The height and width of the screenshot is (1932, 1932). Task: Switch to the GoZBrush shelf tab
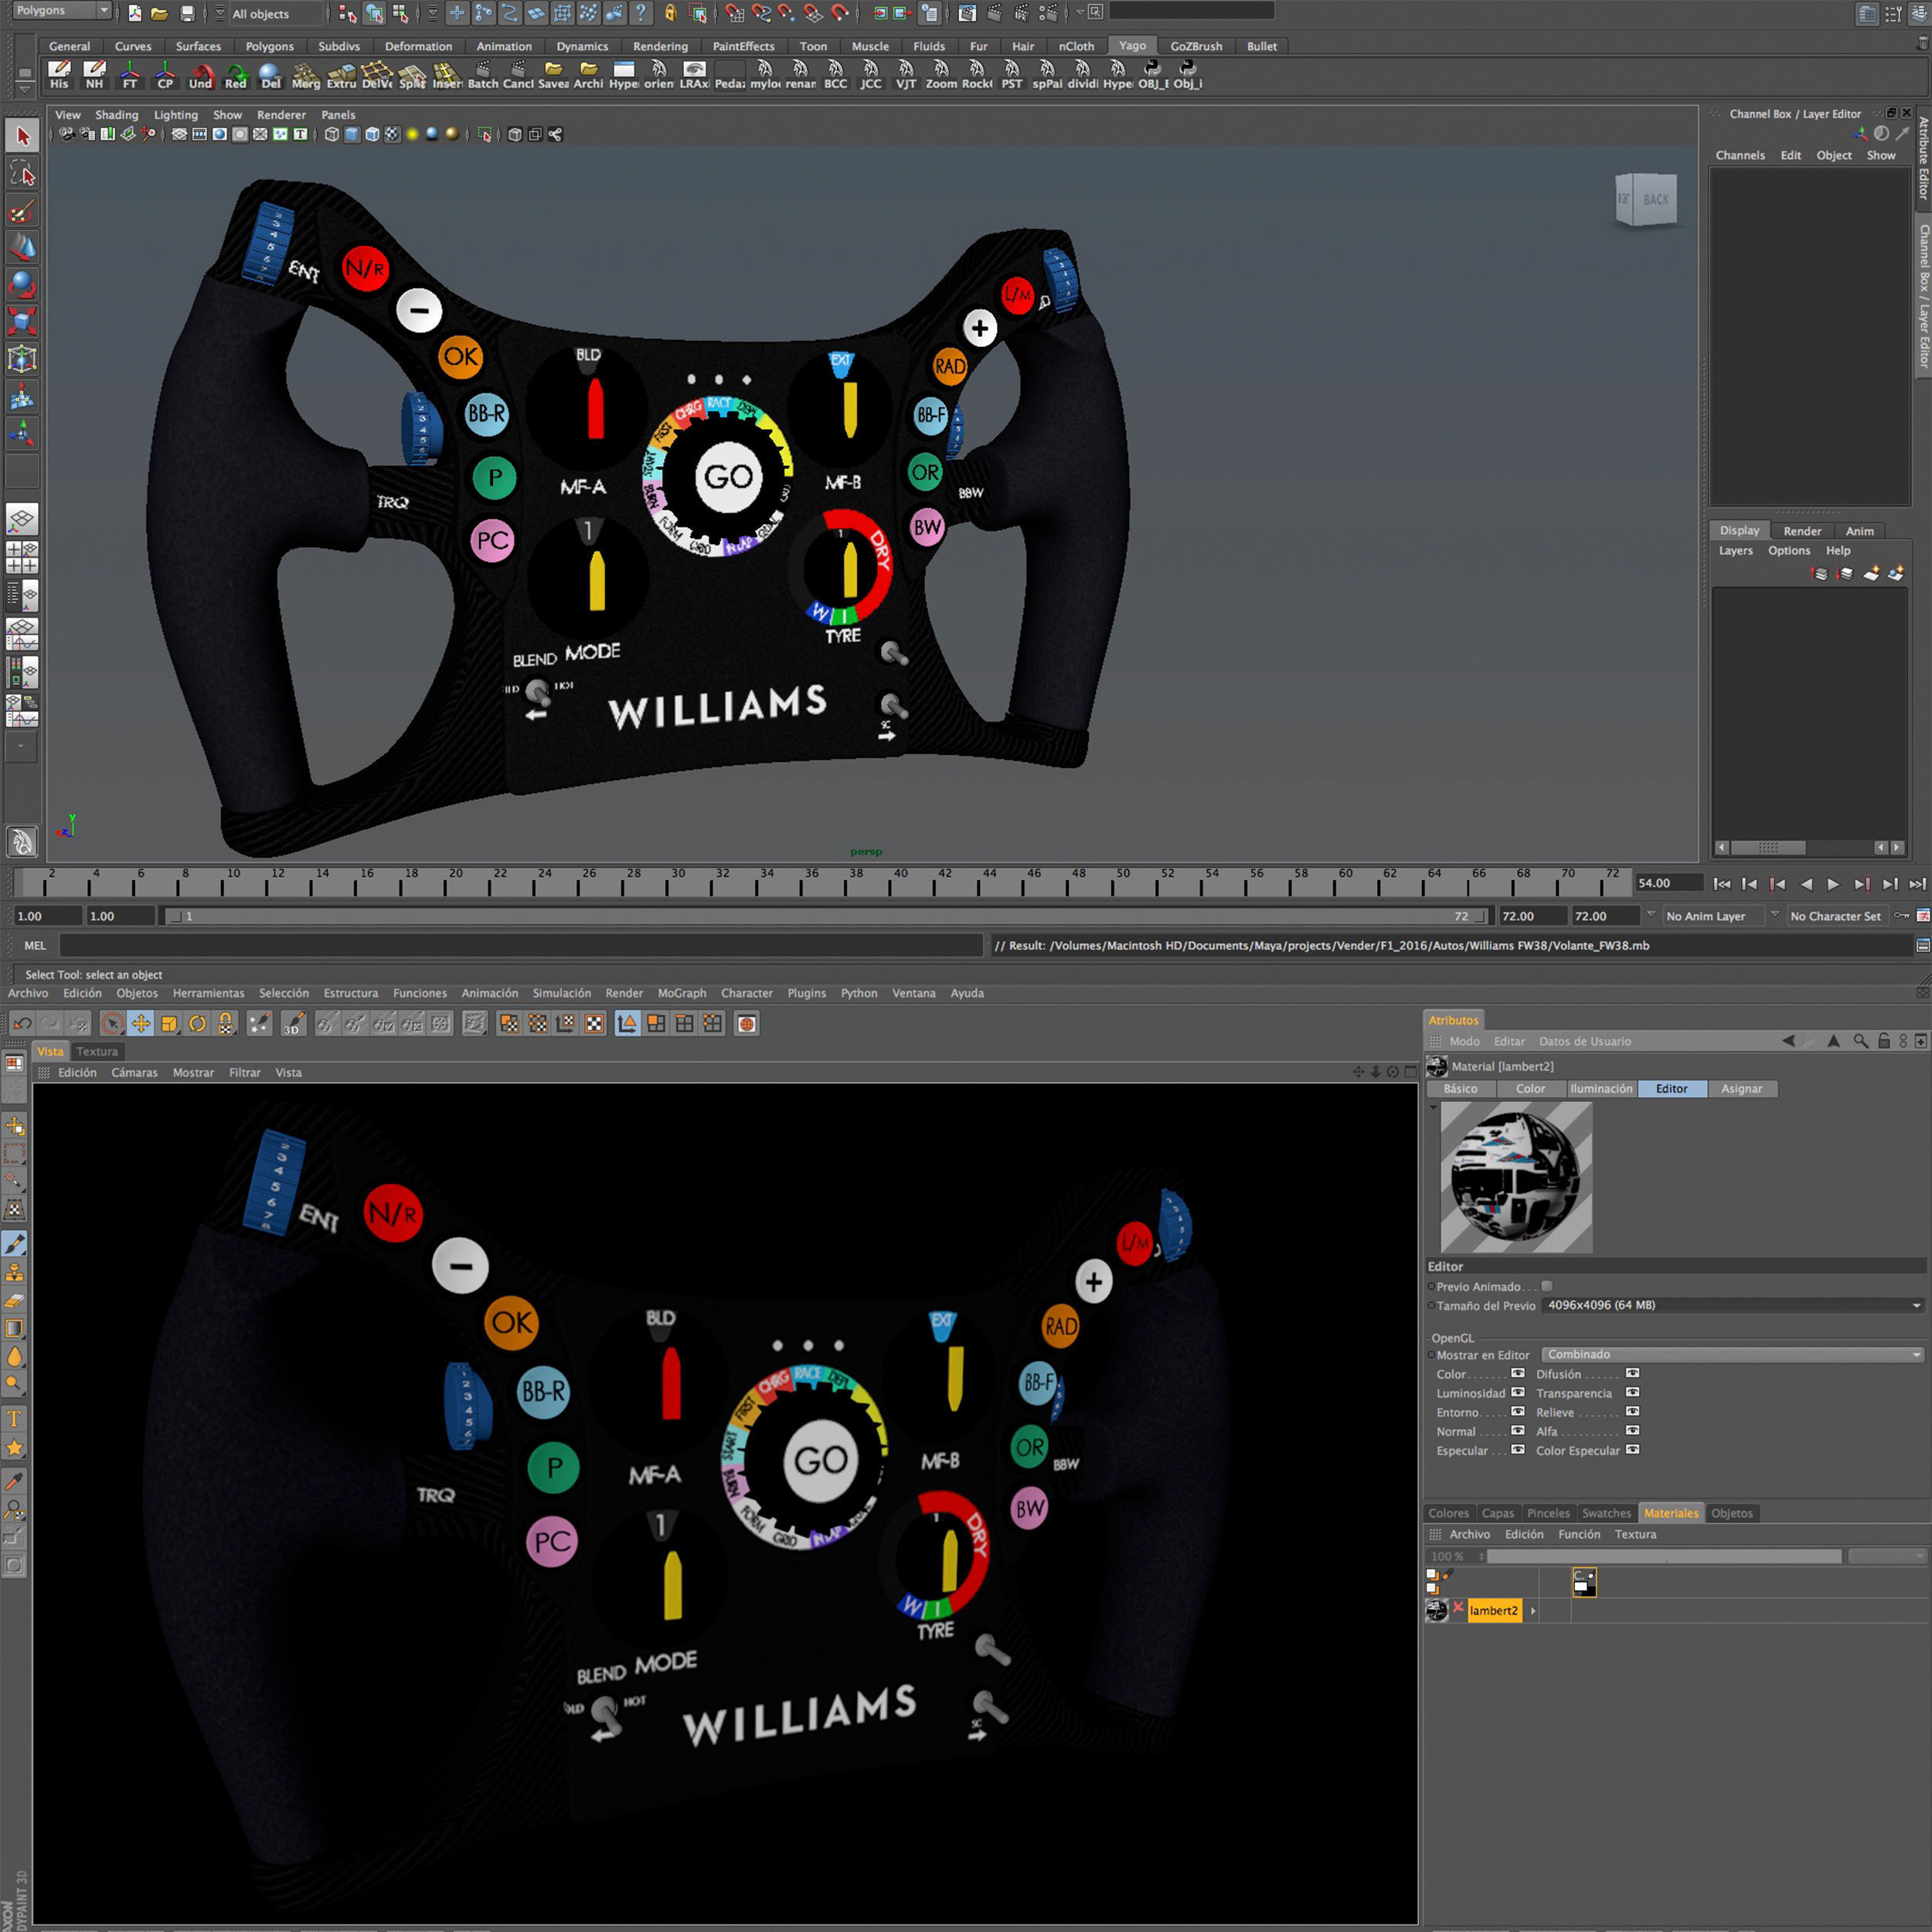[1196, 46]
